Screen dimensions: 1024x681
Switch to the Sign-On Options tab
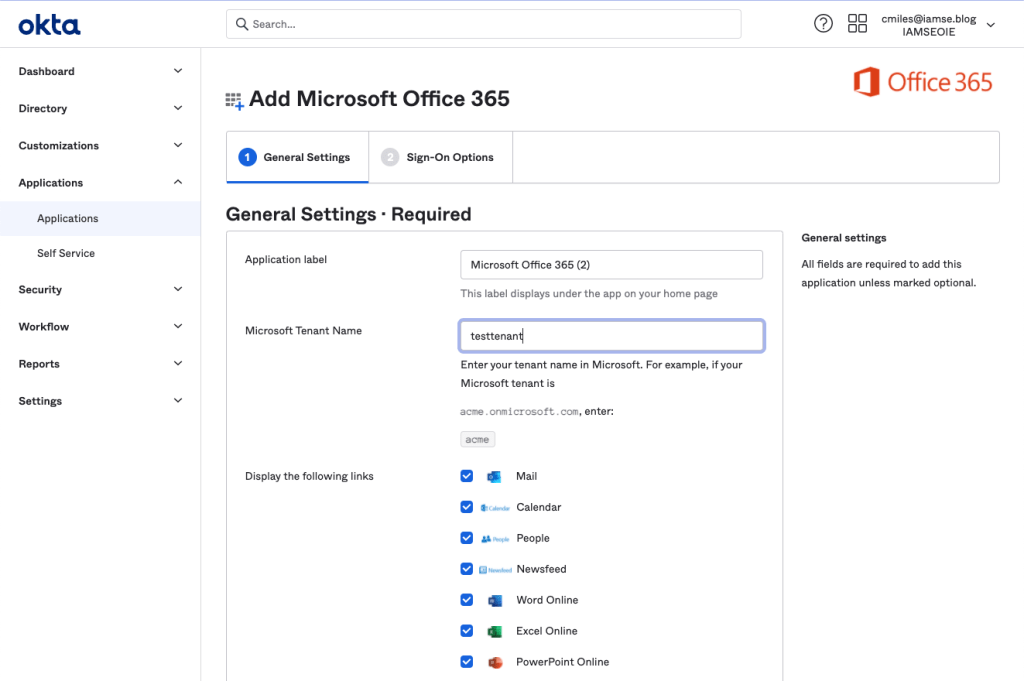click(440, 158)
